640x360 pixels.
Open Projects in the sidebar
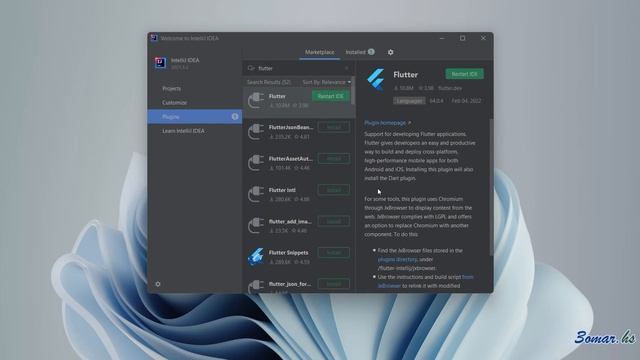click(x=171, y=89)
